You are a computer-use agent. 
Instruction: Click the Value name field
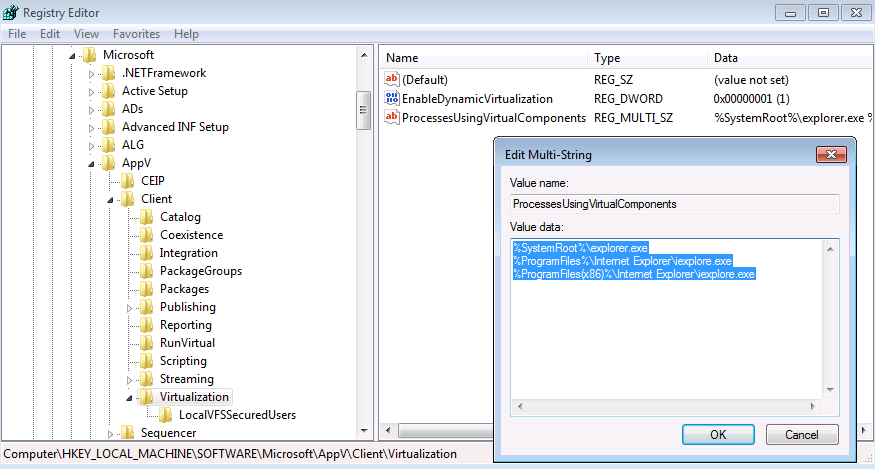675,204
